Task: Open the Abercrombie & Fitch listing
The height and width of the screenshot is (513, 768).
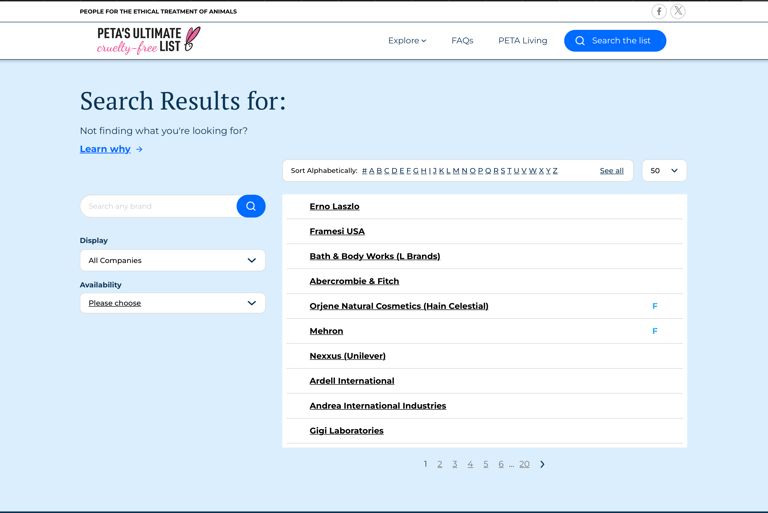Action: (x=354, y=281)
